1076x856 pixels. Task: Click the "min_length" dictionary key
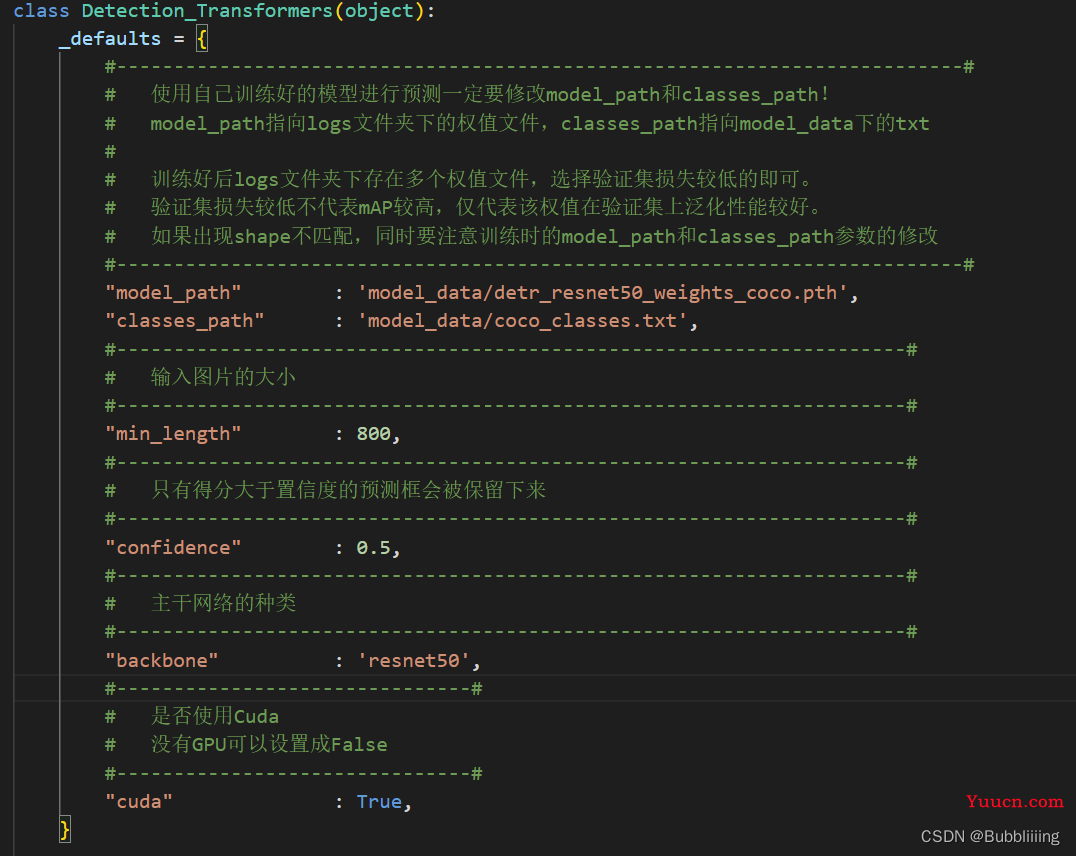(173, 434)
